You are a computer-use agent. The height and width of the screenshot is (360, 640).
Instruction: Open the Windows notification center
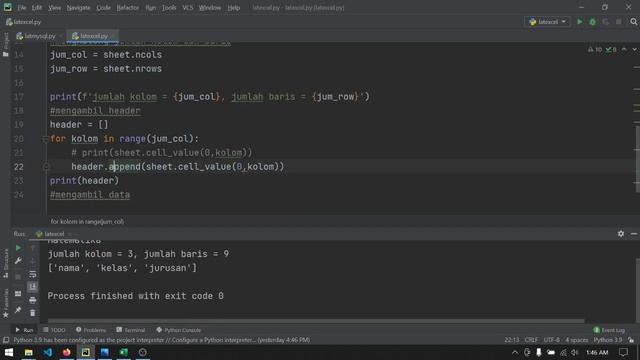pos(623,352)
